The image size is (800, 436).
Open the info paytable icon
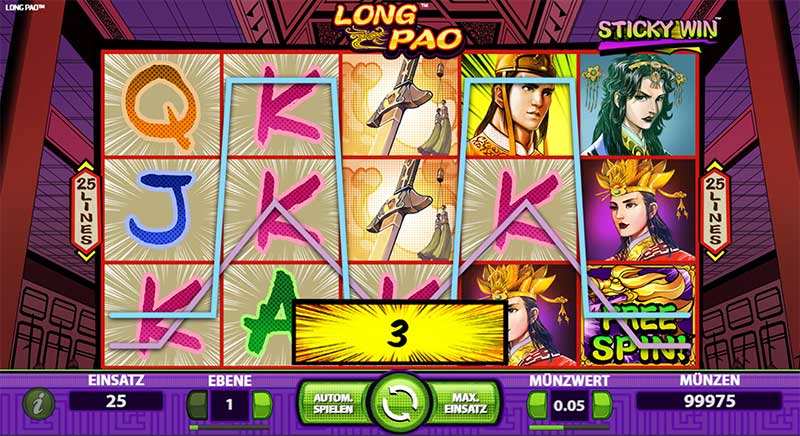pos(38,404)
